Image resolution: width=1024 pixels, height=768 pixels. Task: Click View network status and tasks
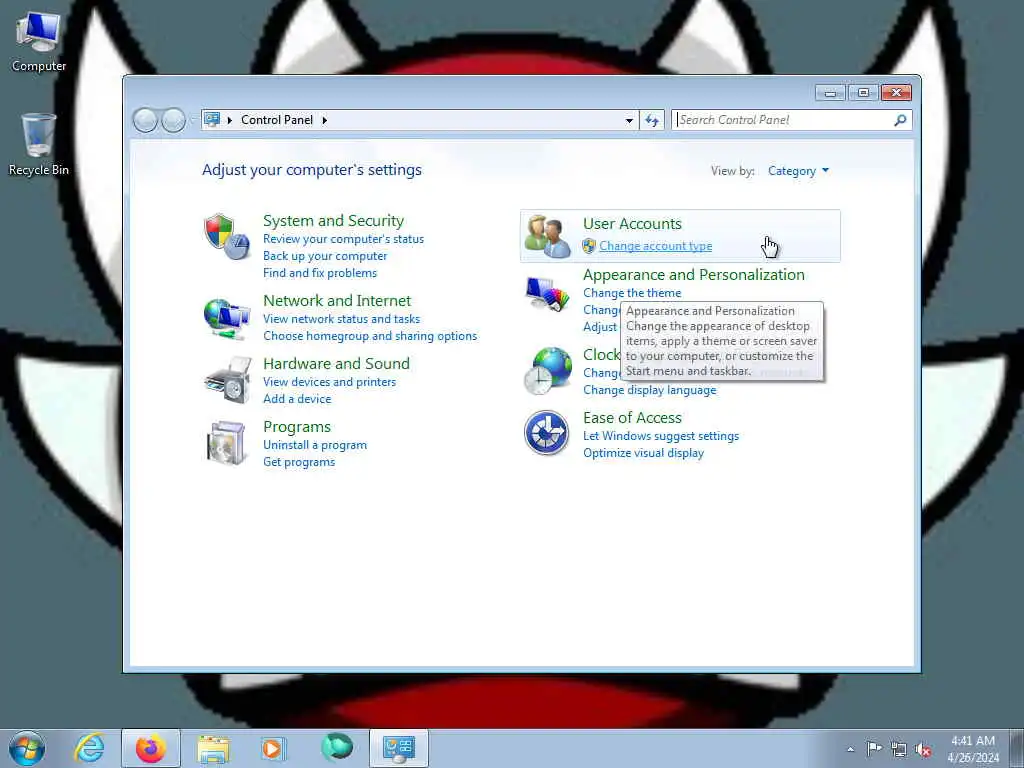(342, 319)
